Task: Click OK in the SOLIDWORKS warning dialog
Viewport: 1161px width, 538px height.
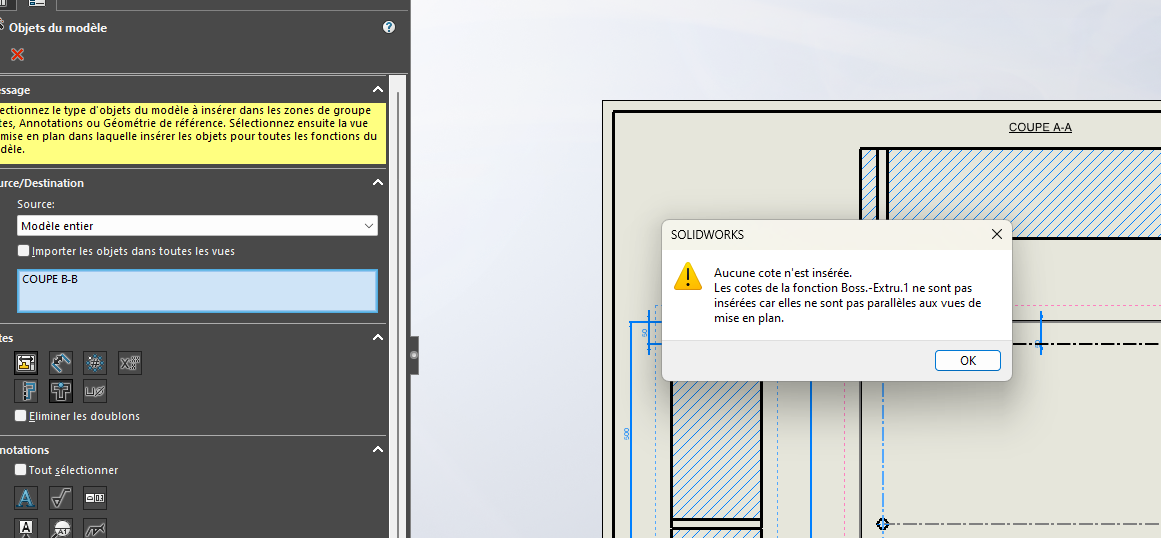Action: point(967,361)
